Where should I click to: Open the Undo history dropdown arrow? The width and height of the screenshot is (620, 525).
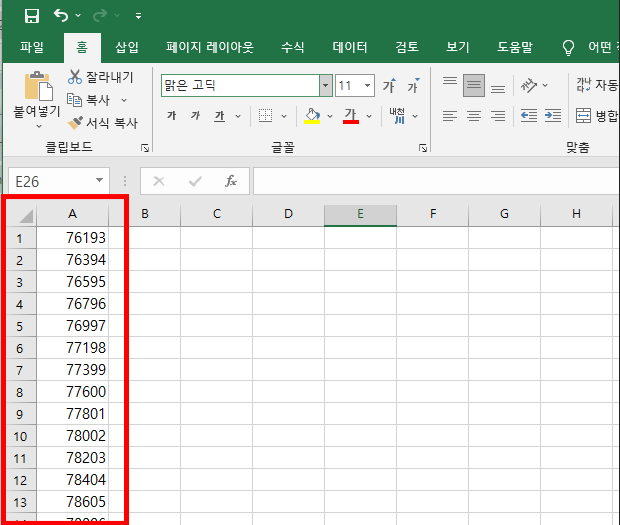[x=78, y=15]
